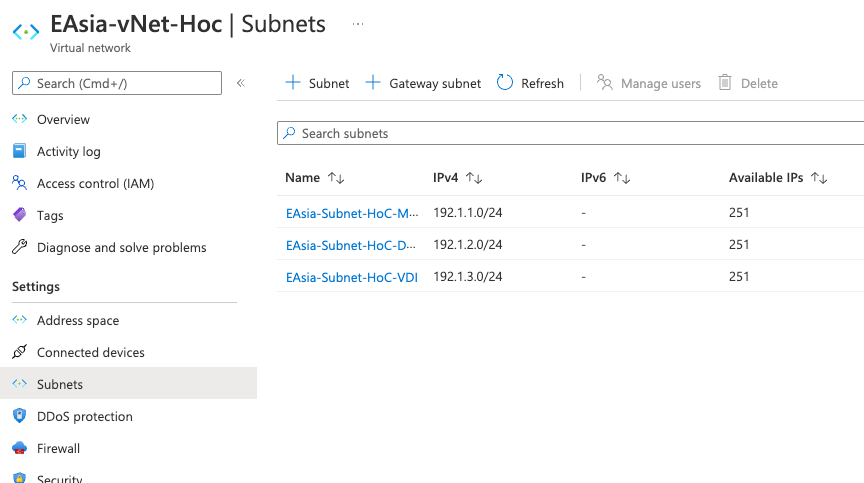Click the Activity log icon

click(19, 151)
